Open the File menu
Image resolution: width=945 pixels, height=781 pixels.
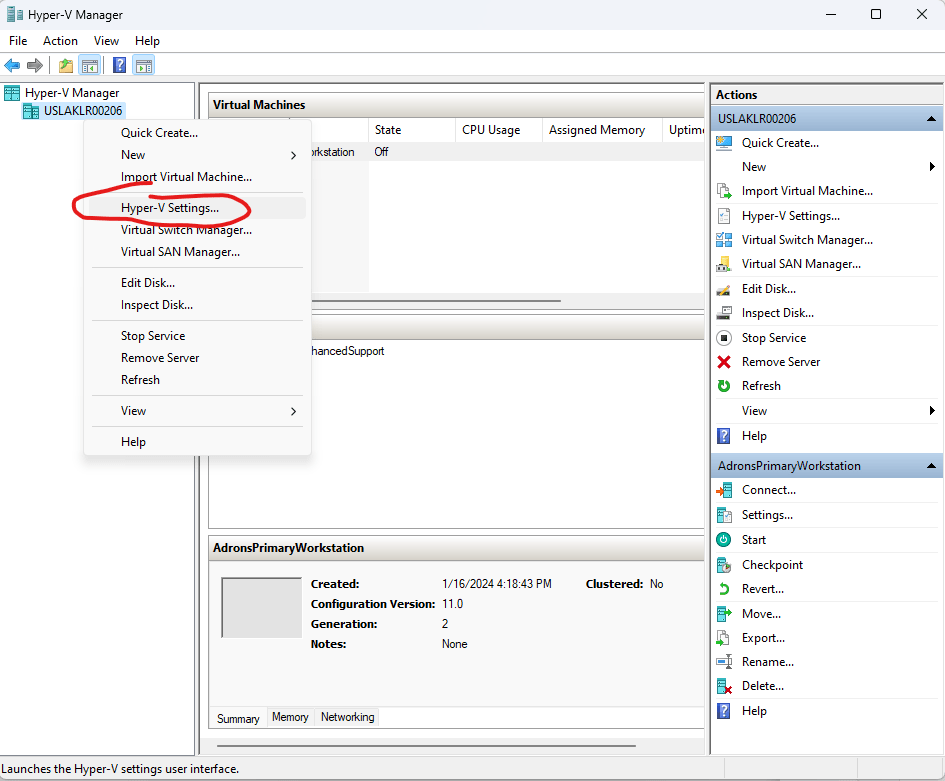click(18, 41)
